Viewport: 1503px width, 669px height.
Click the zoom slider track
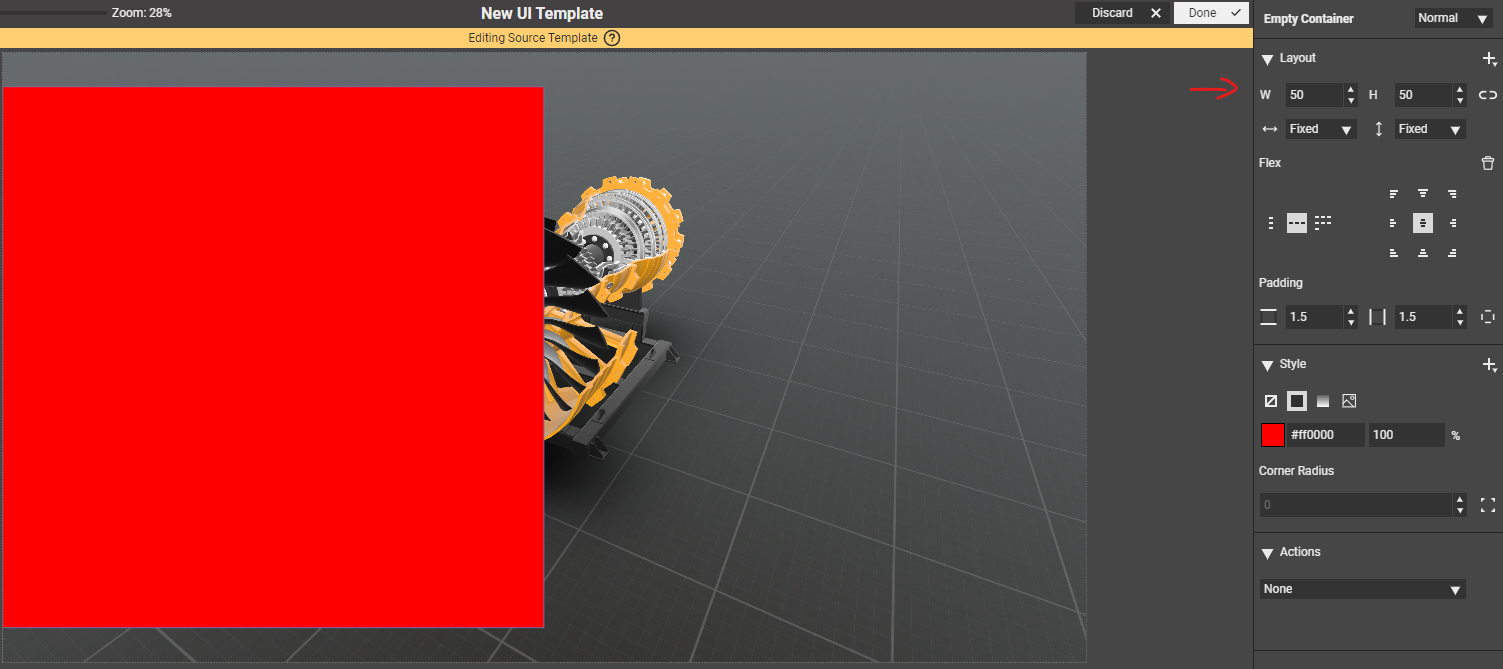coord(52,13)
